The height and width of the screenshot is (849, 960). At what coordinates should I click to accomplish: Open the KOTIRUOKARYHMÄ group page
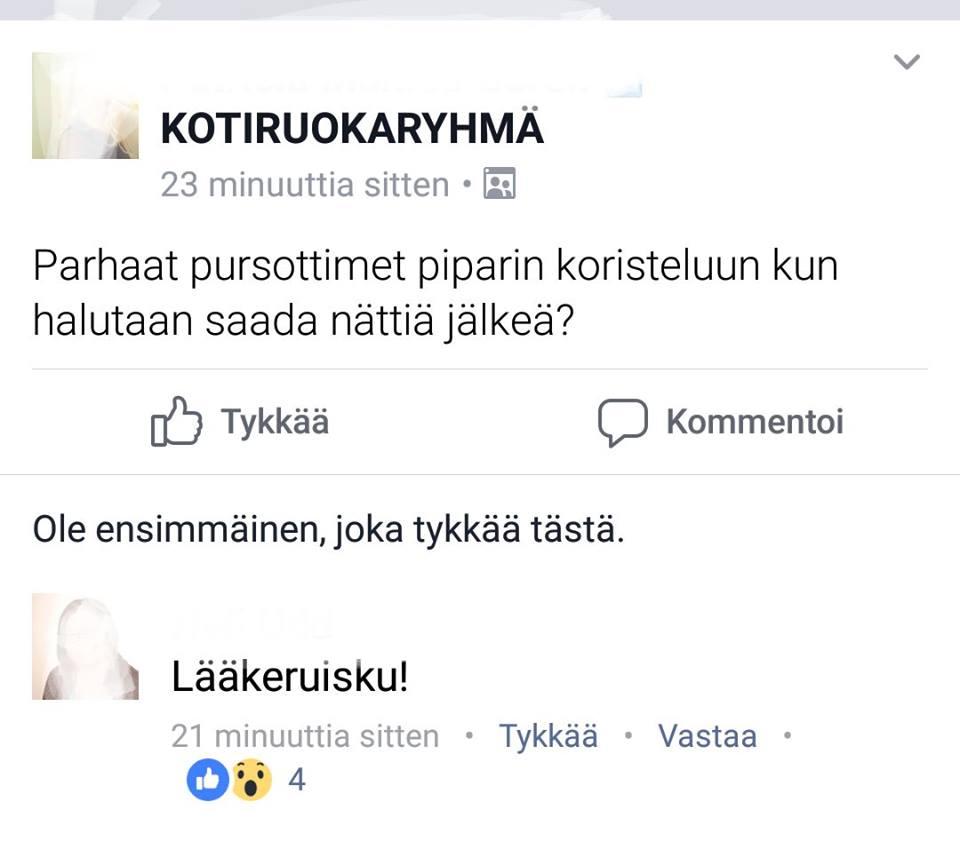352,130
